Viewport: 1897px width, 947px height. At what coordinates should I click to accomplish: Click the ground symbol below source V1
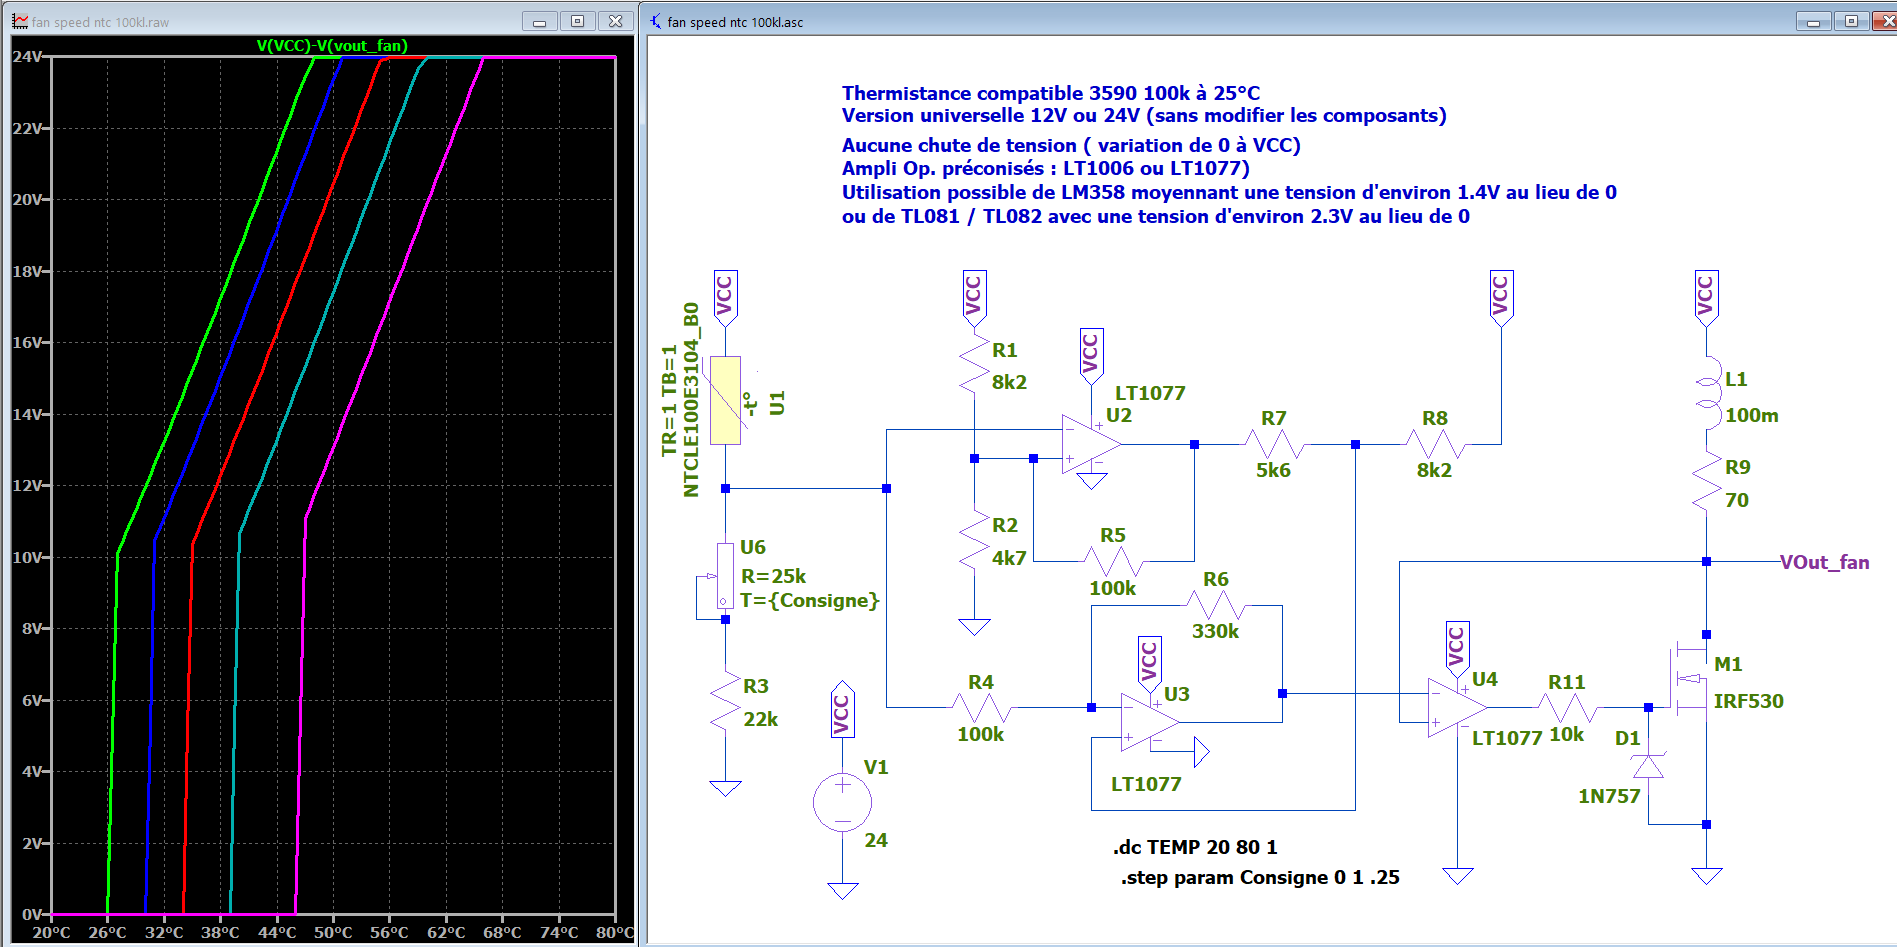tap(843, 891)
